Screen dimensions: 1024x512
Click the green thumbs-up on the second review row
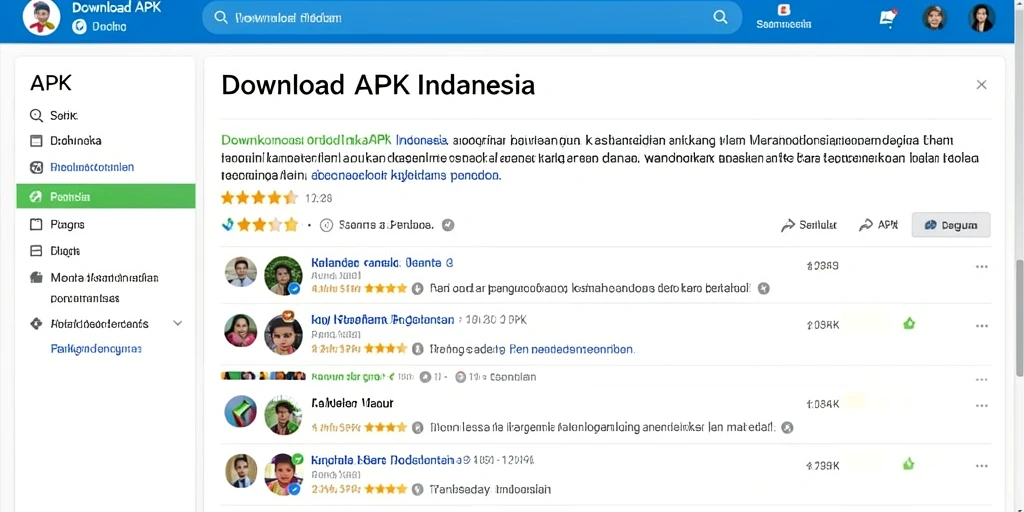[909, 323]
